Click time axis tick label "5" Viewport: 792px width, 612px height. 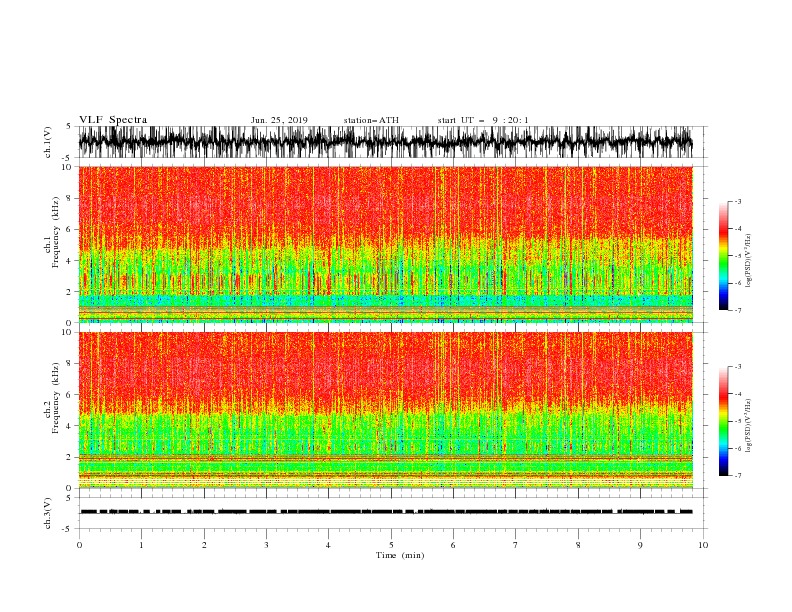(391, 545)
